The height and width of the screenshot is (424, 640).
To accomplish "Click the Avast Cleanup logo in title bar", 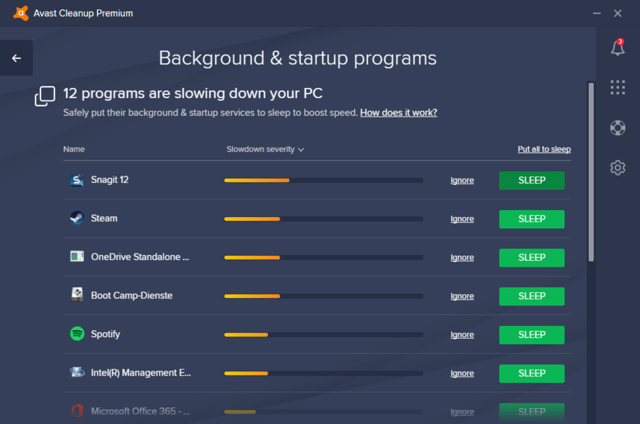I will (13, 13).
